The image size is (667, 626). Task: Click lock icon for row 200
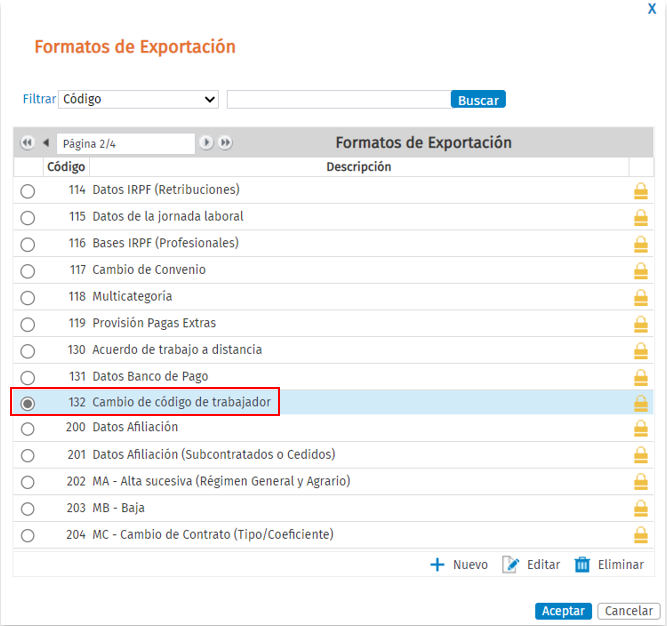tap(641, 429)
